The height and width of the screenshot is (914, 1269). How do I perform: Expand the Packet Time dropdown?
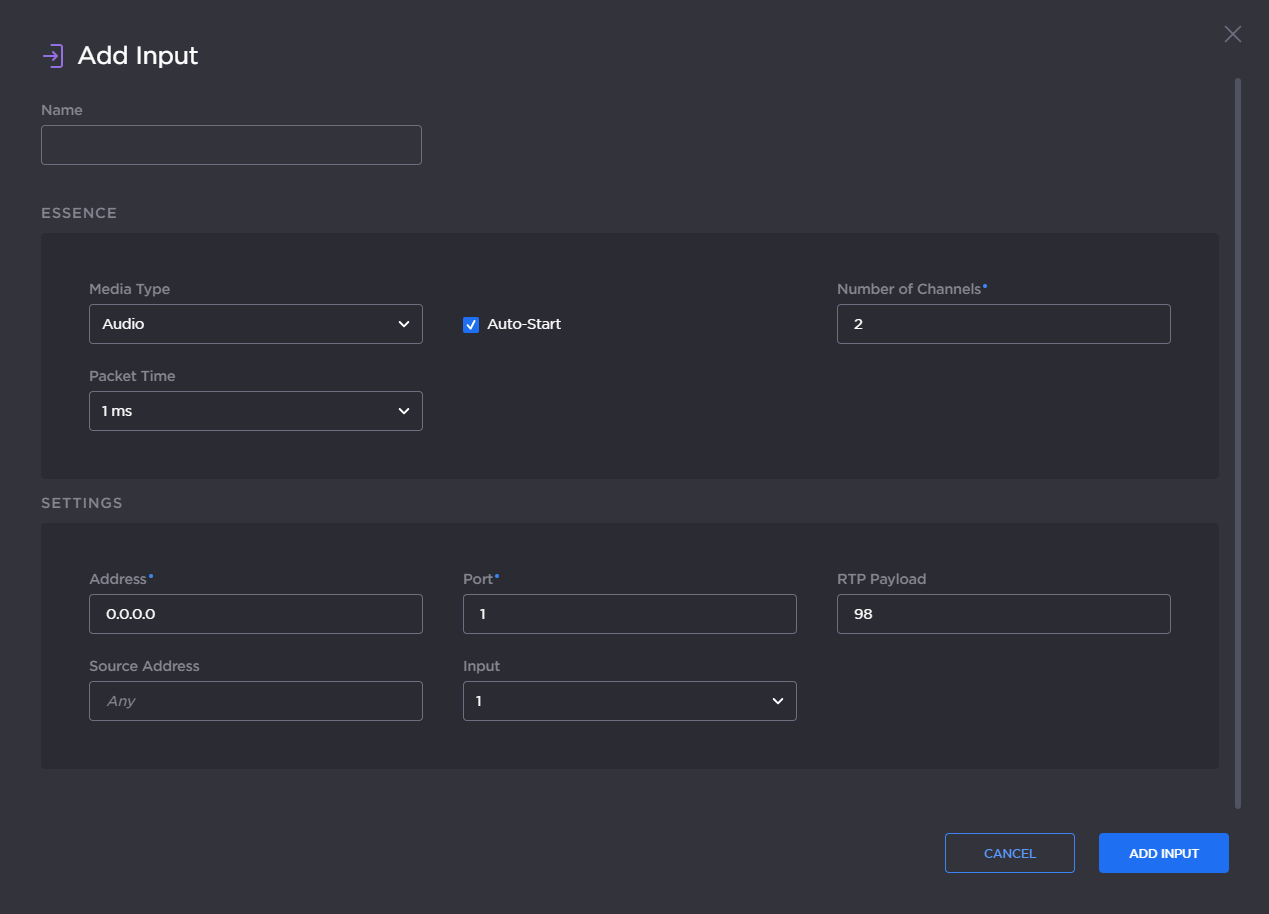pyautogui.click(x=255, y=411)
